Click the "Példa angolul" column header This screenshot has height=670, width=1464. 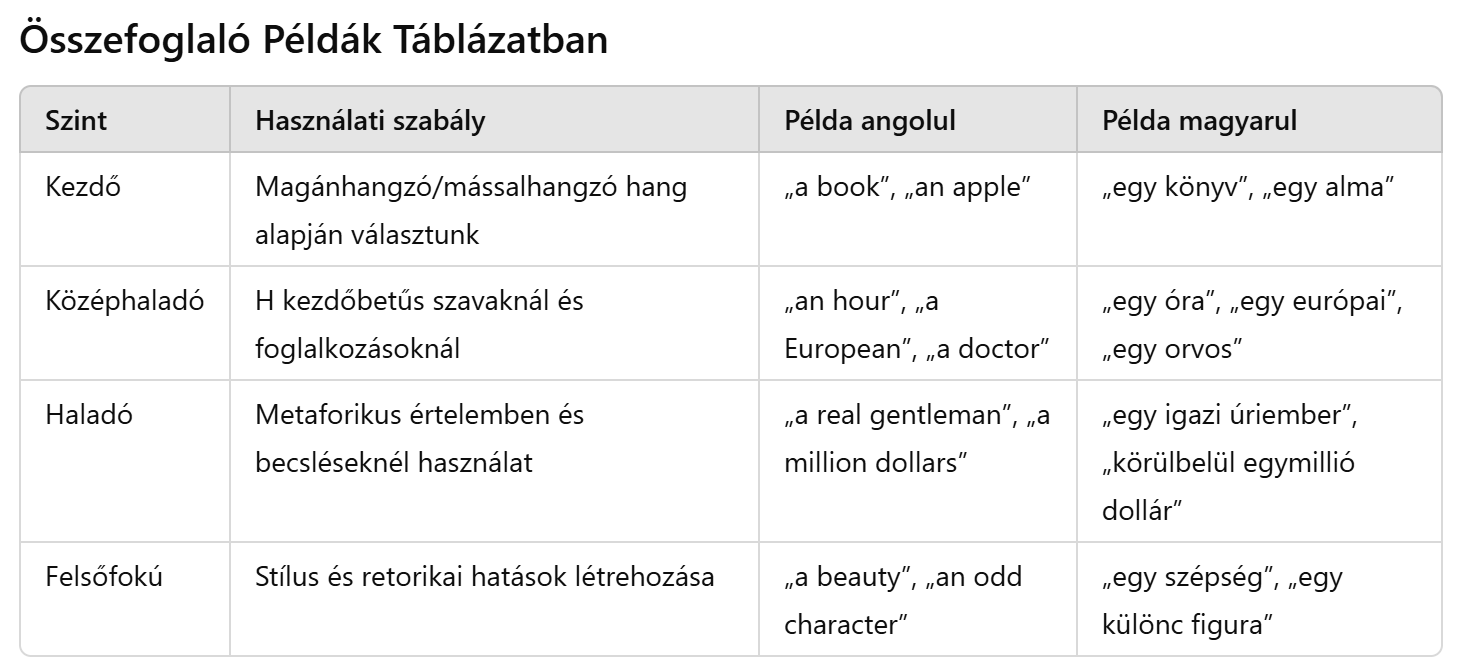870,121
